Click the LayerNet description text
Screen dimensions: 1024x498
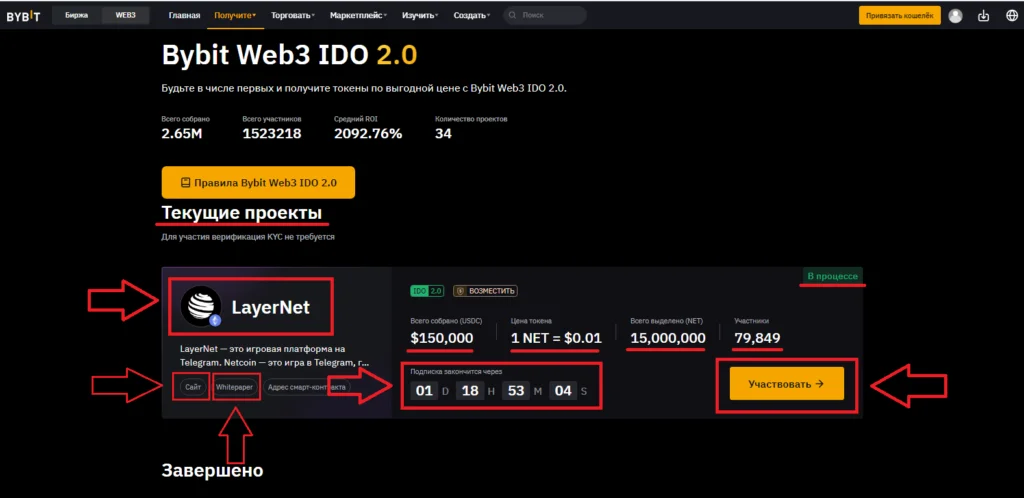click(276, 355)
